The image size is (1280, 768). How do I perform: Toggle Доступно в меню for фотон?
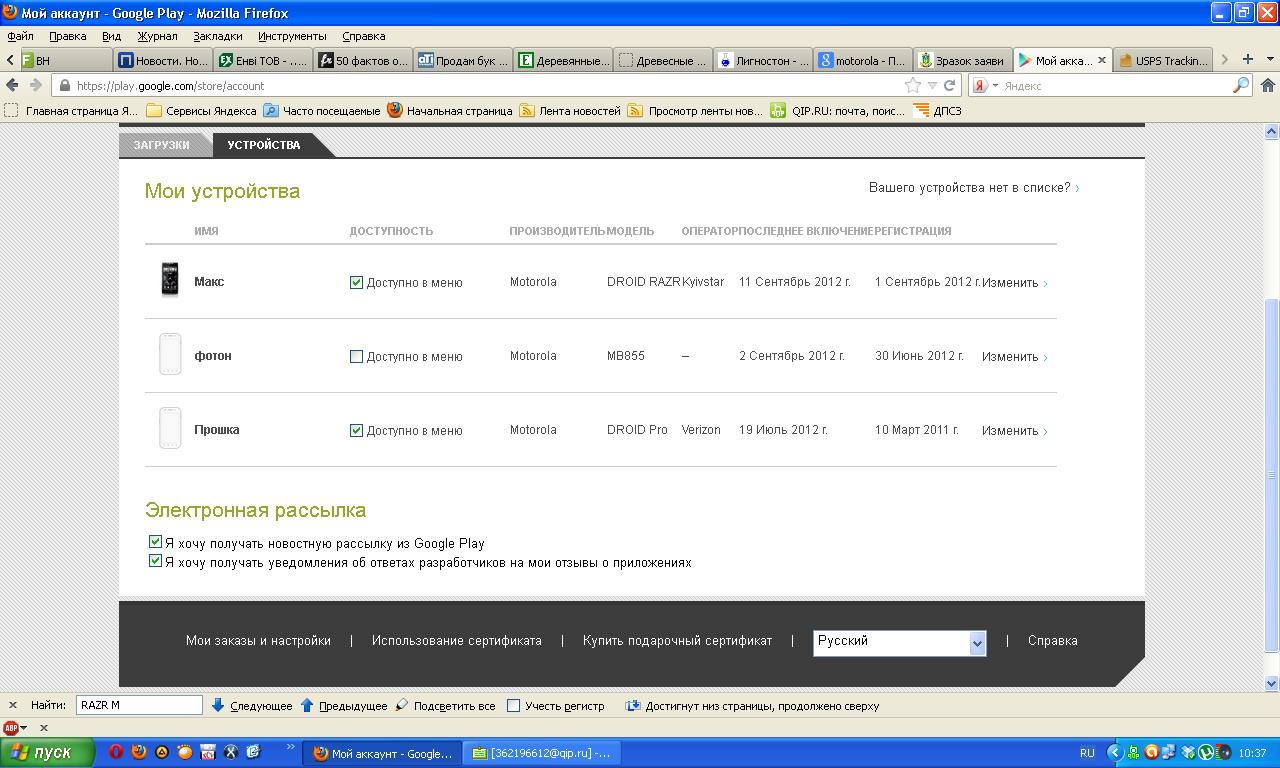click(356, 356)
